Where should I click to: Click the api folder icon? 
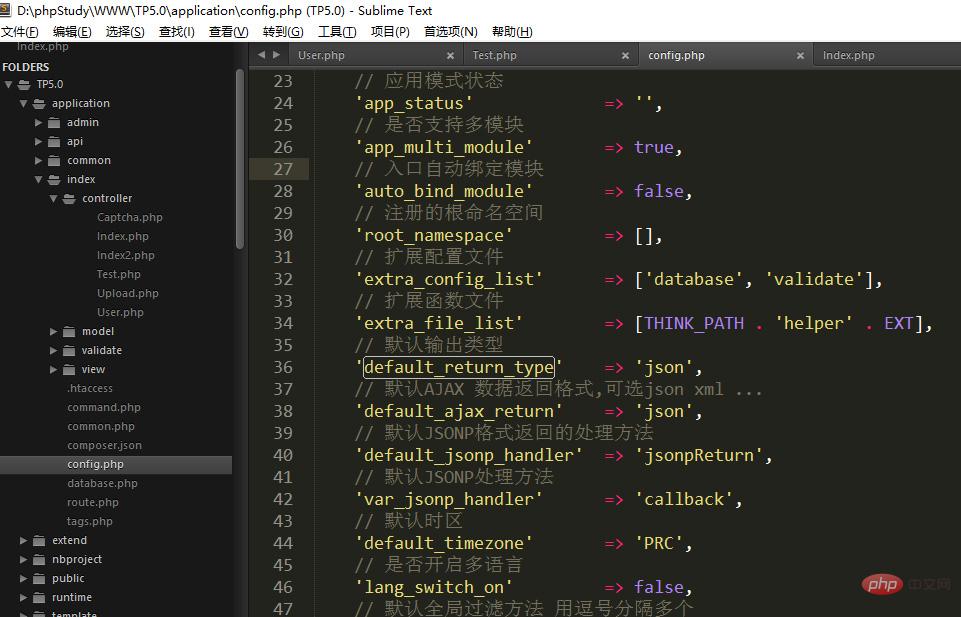(55, 142)
